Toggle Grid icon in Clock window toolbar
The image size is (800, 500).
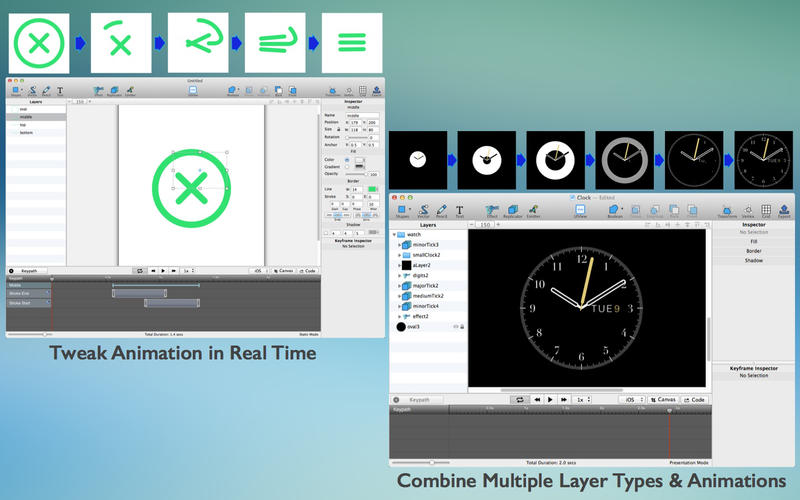[766, 211]
